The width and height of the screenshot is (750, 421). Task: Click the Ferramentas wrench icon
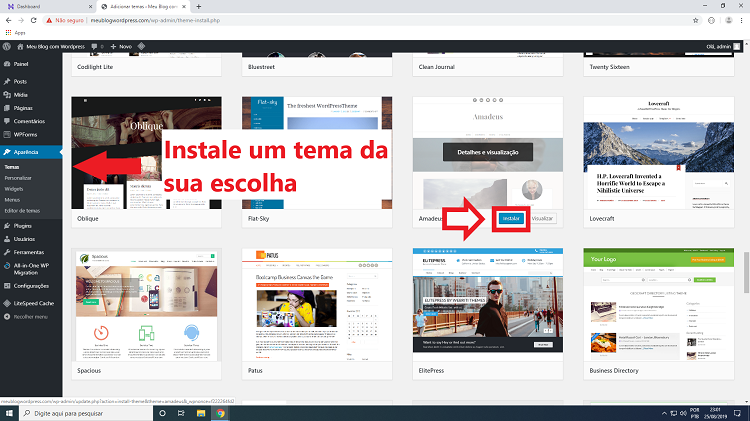7,252
